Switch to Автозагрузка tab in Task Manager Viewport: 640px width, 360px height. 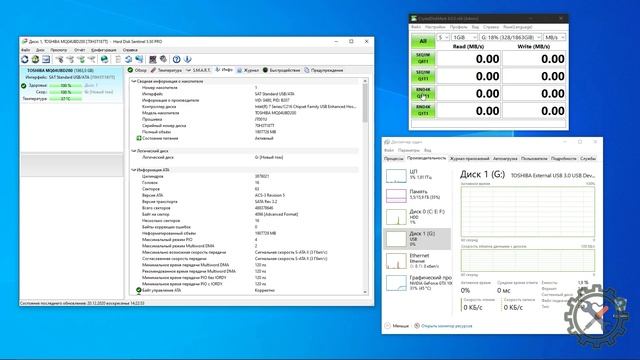coord(505,158)
